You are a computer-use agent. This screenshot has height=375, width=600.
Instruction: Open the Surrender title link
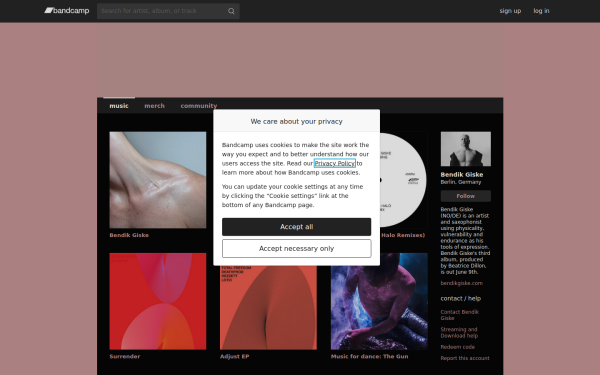click(x=125, y=357)
